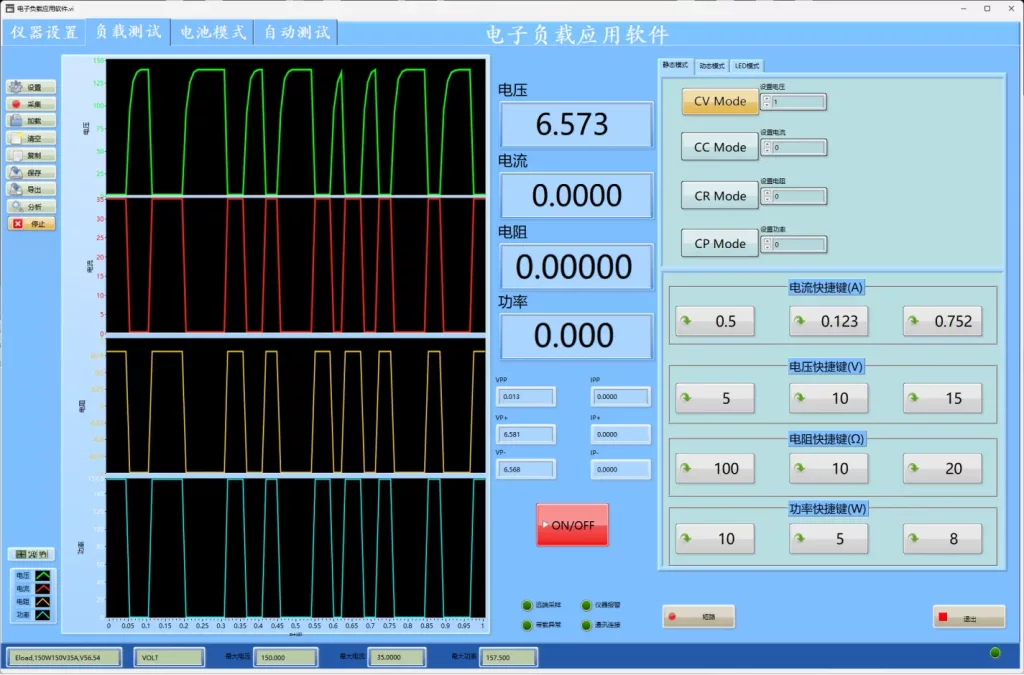
Task: Click the stepper arrows of 设置电阻 field
Action: pyautogui.click(x=767, y=196)
